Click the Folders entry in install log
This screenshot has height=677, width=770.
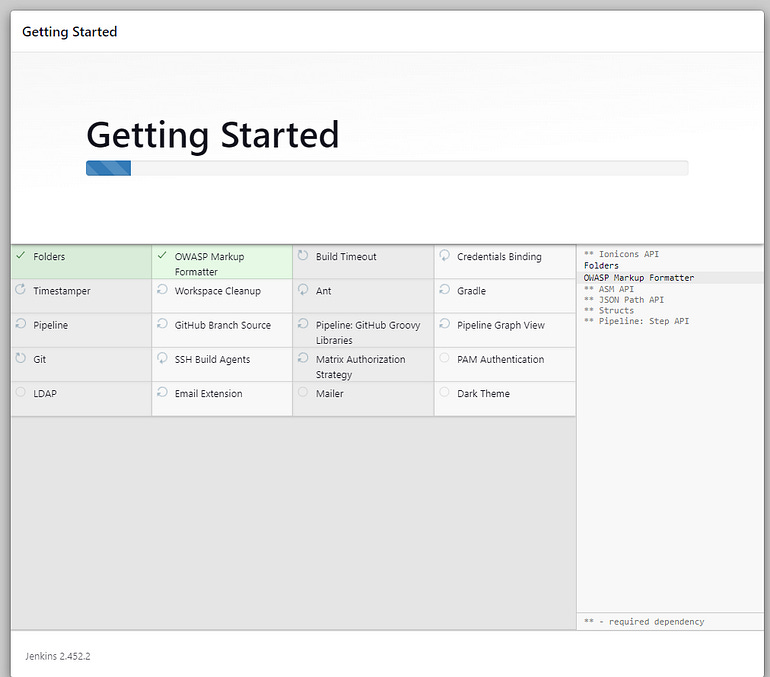coord(601,266)
